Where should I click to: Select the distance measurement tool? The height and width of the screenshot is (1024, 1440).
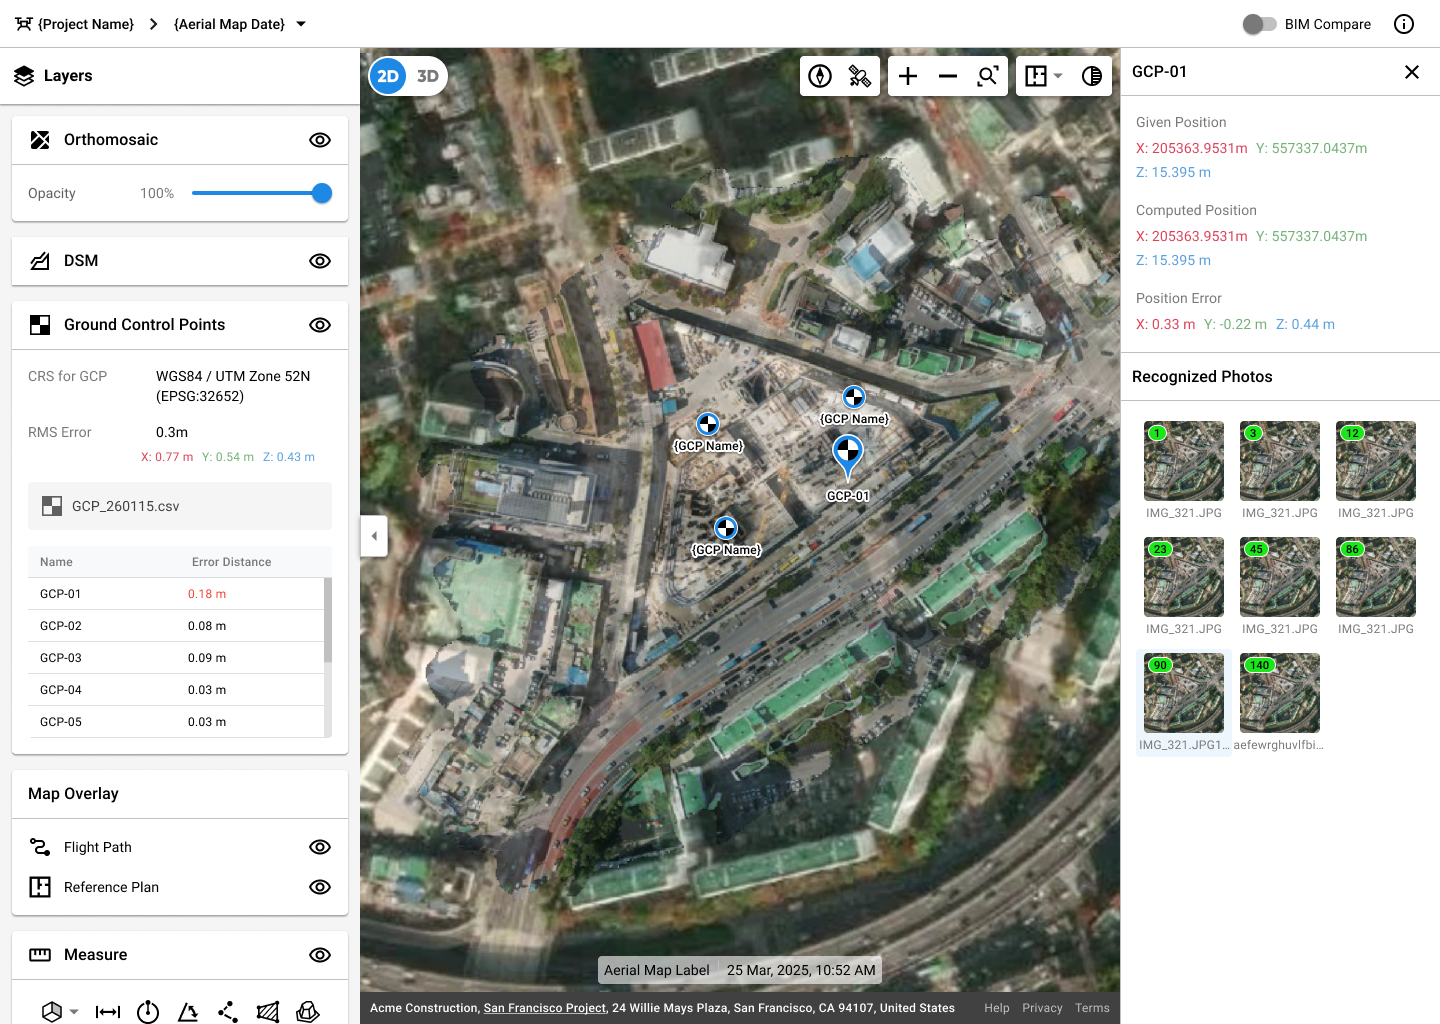[108, 1012]
